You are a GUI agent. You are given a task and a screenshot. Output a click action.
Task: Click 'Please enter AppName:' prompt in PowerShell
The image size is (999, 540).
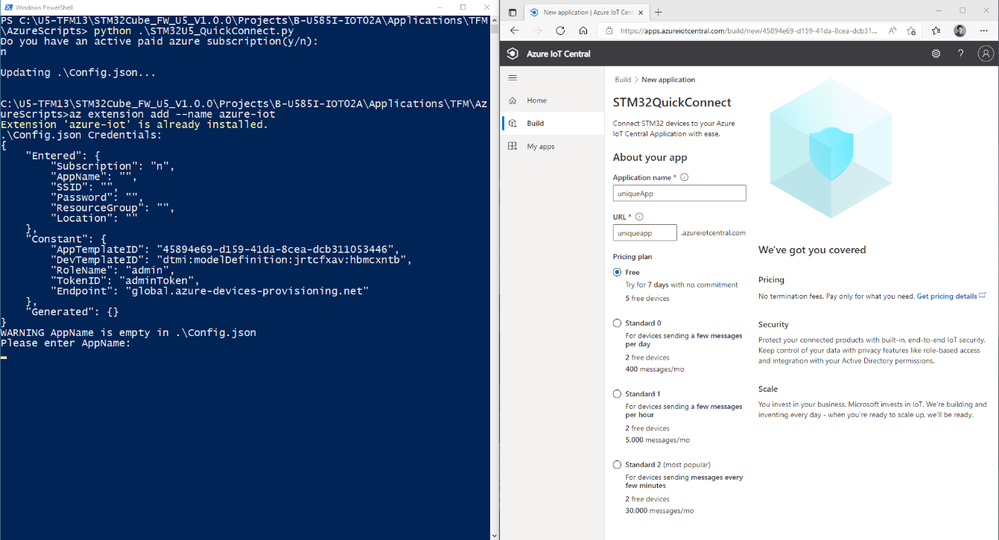pyautogui.click(x=65, y=343)
